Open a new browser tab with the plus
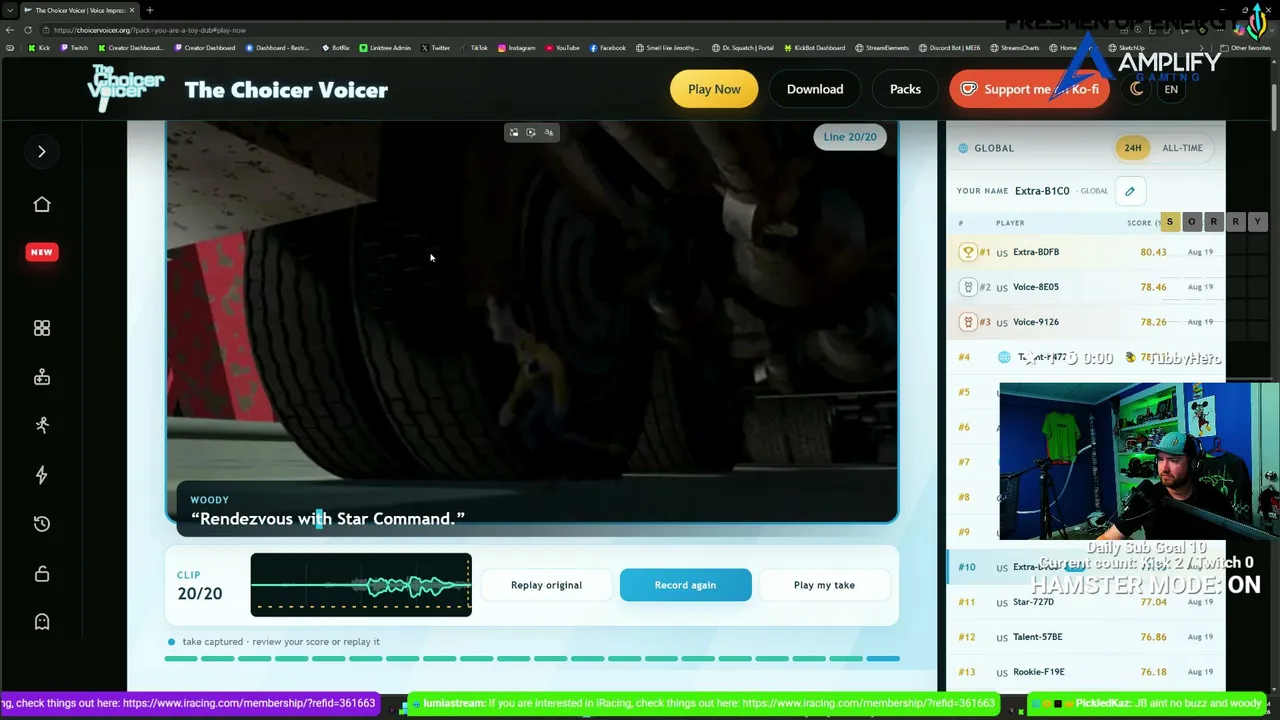1280x720 pixels. (150, 10)
